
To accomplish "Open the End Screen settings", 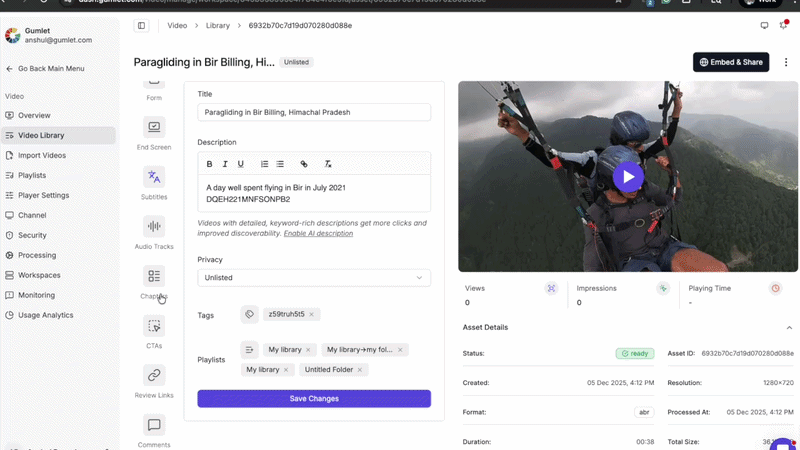I will [154, 127].
